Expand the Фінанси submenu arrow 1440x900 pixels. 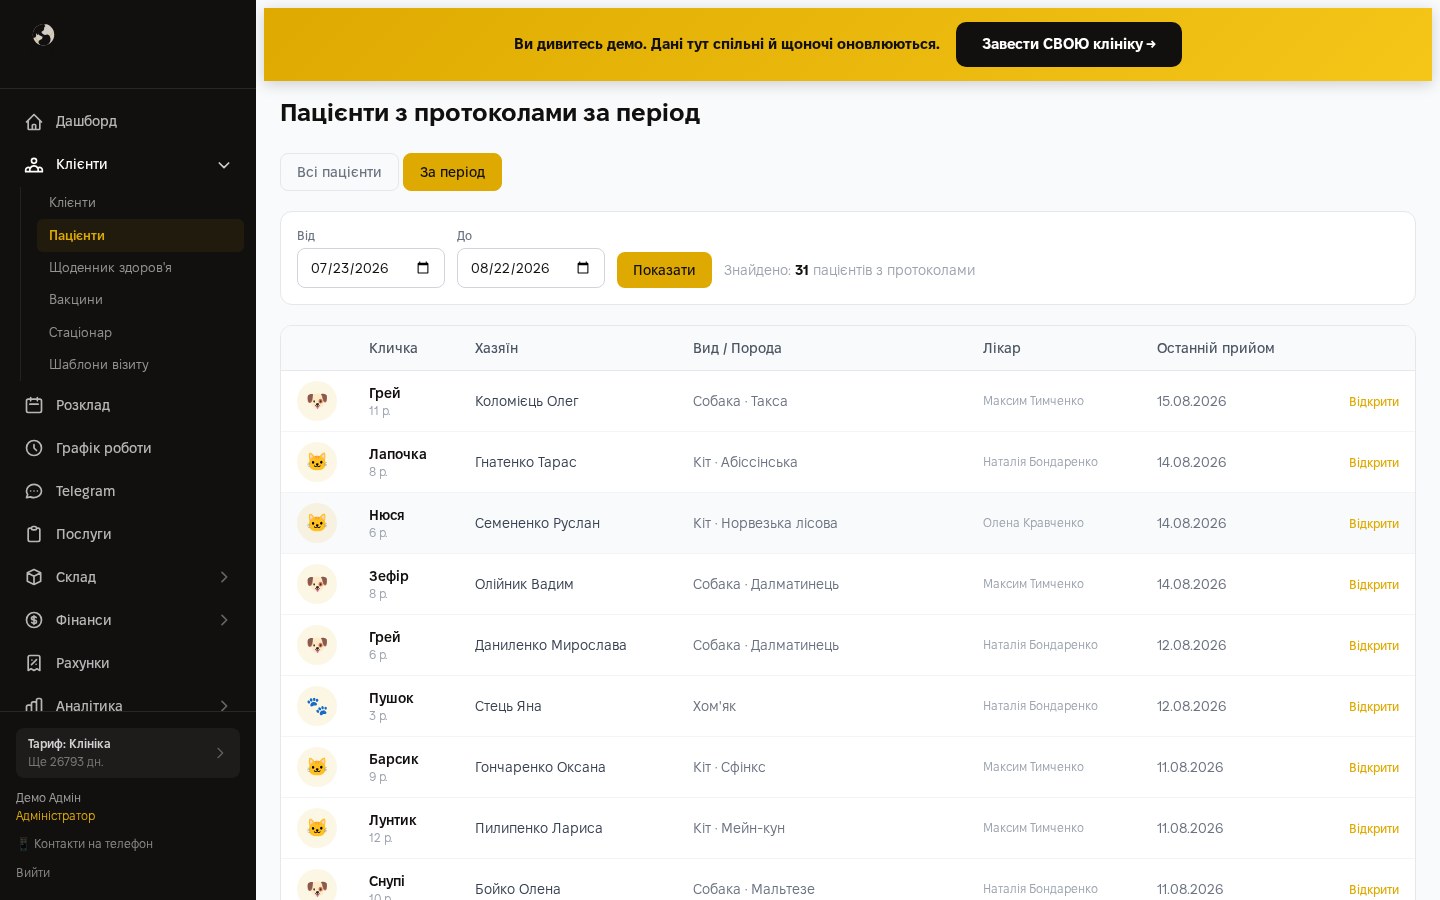pyautogui.click(x=224, y=620)
